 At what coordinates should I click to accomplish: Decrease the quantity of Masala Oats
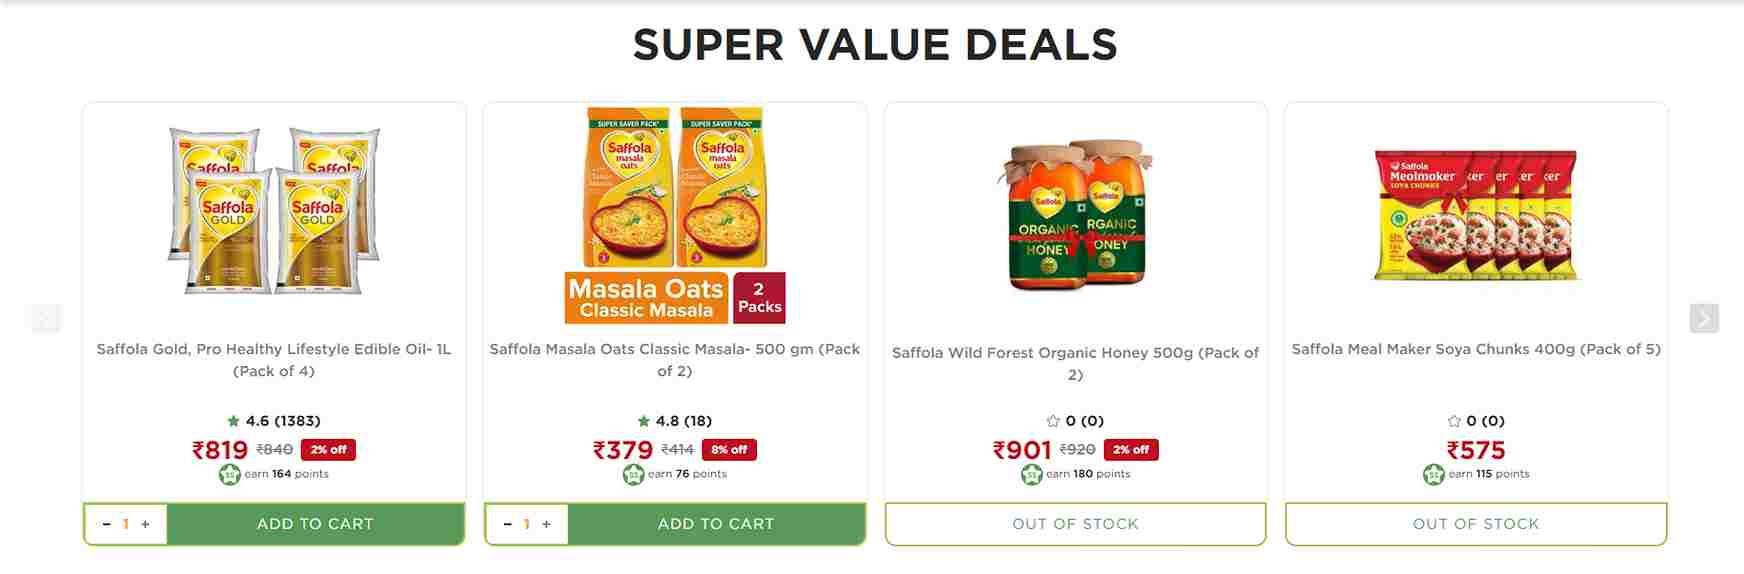click(x=507, y=524)
